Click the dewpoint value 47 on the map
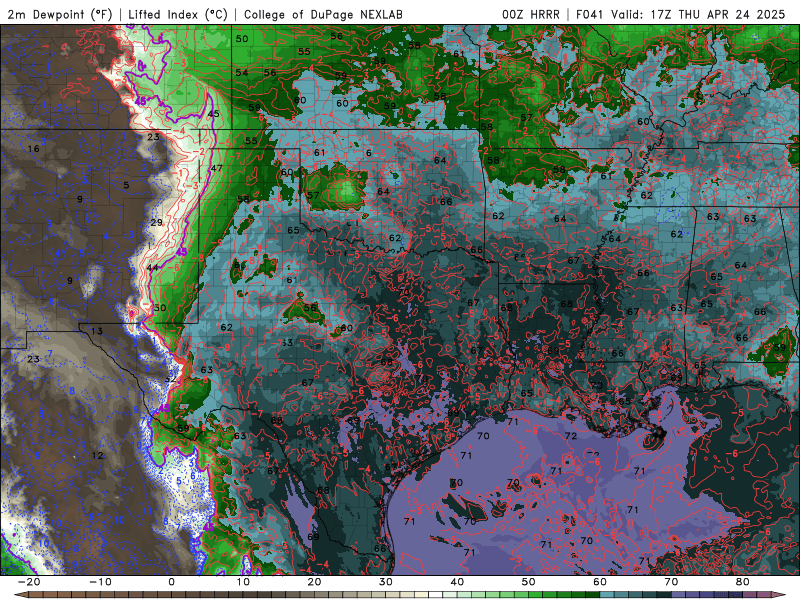 216,168
